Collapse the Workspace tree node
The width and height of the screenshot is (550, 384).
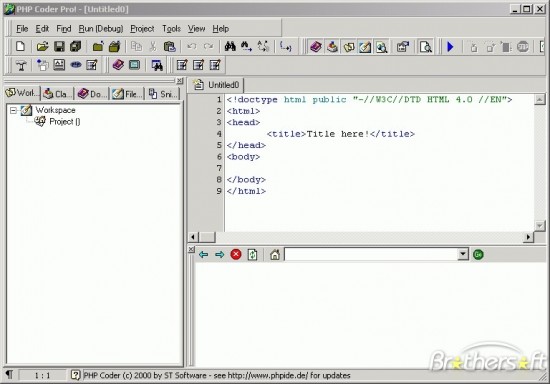point(13,110)
